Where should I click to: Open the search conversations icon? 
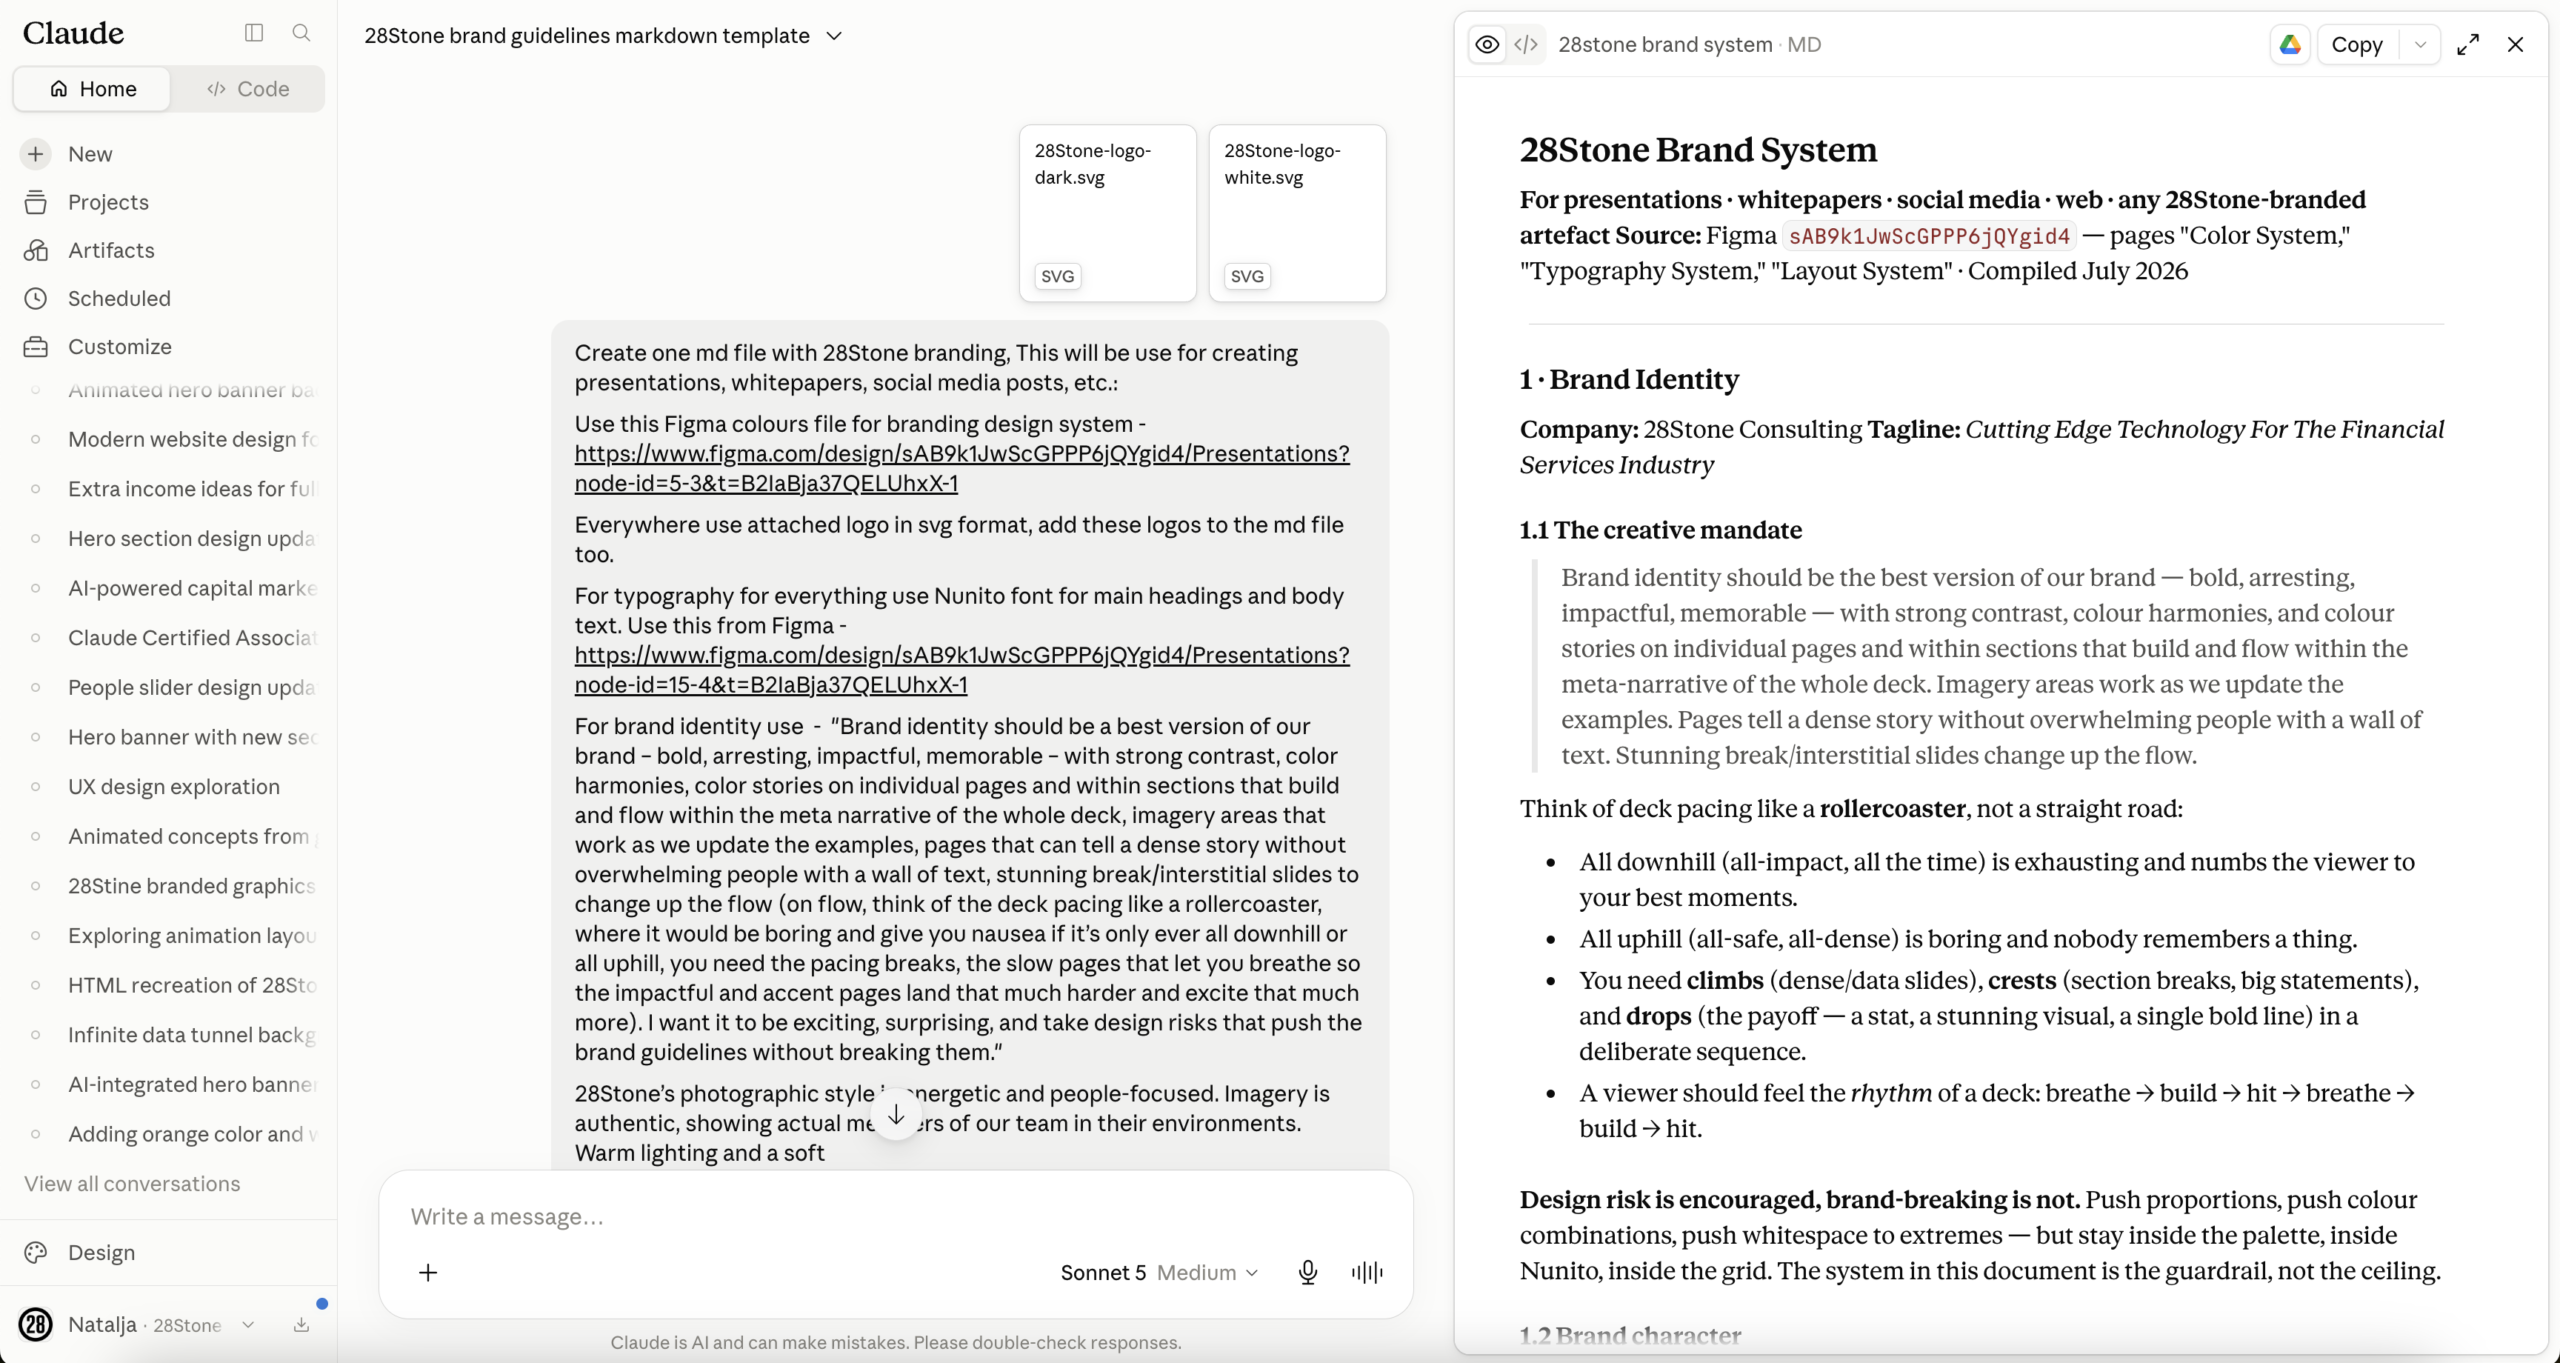[x=301, y=33]
